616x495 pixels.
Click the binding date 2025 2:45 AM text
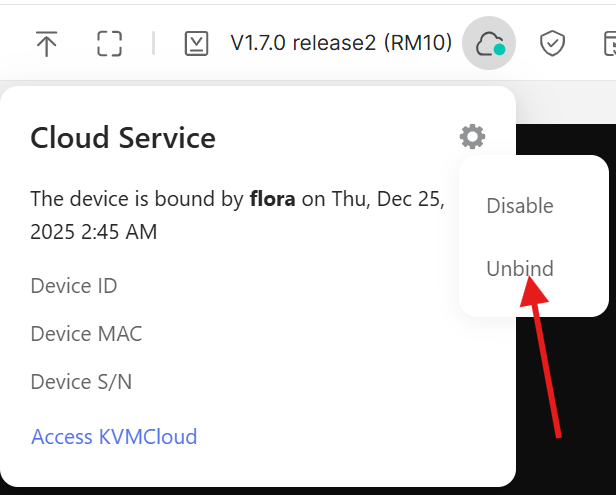click(x=94, y=232)
